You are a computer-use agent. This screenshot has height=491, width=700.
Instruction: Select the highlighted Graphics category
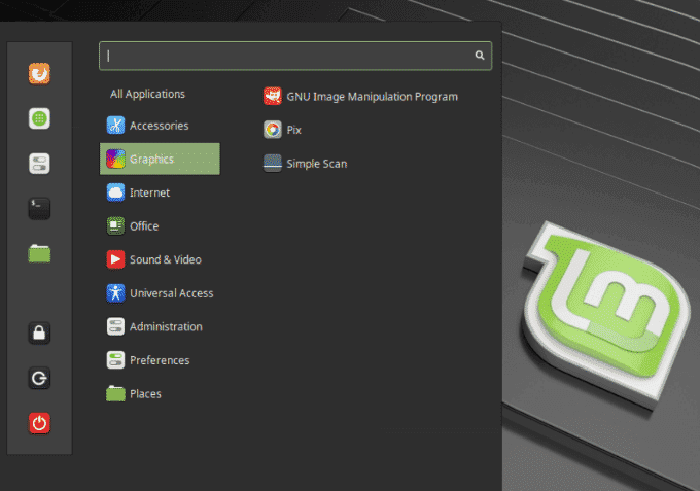click(x=160, y=159)
